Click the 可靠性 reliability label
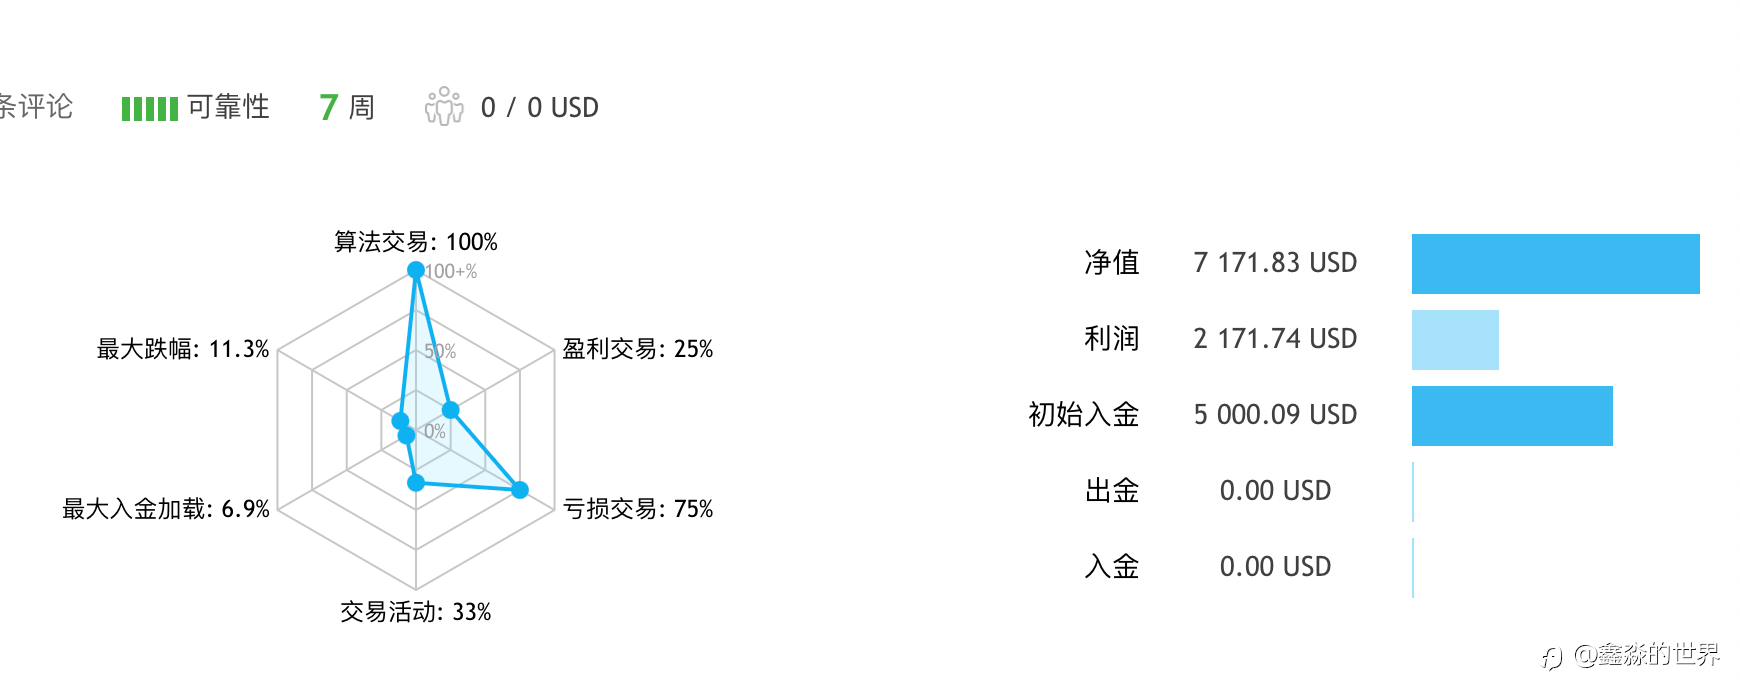The image size is (1740, 700). (x=228, y=107)
